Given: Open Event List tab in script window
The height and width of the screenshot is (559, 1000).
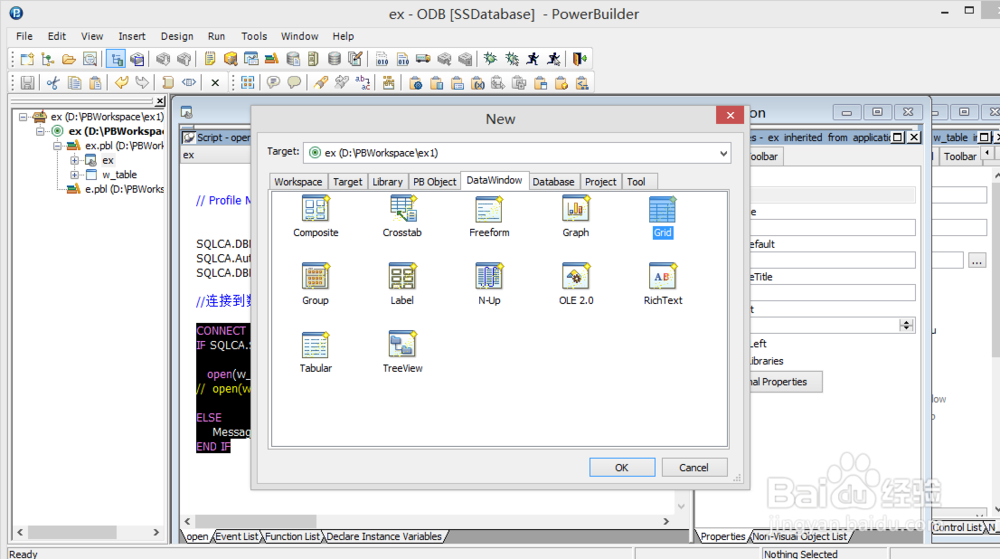Looking at the screenshot, I should [x=237, y=537].
